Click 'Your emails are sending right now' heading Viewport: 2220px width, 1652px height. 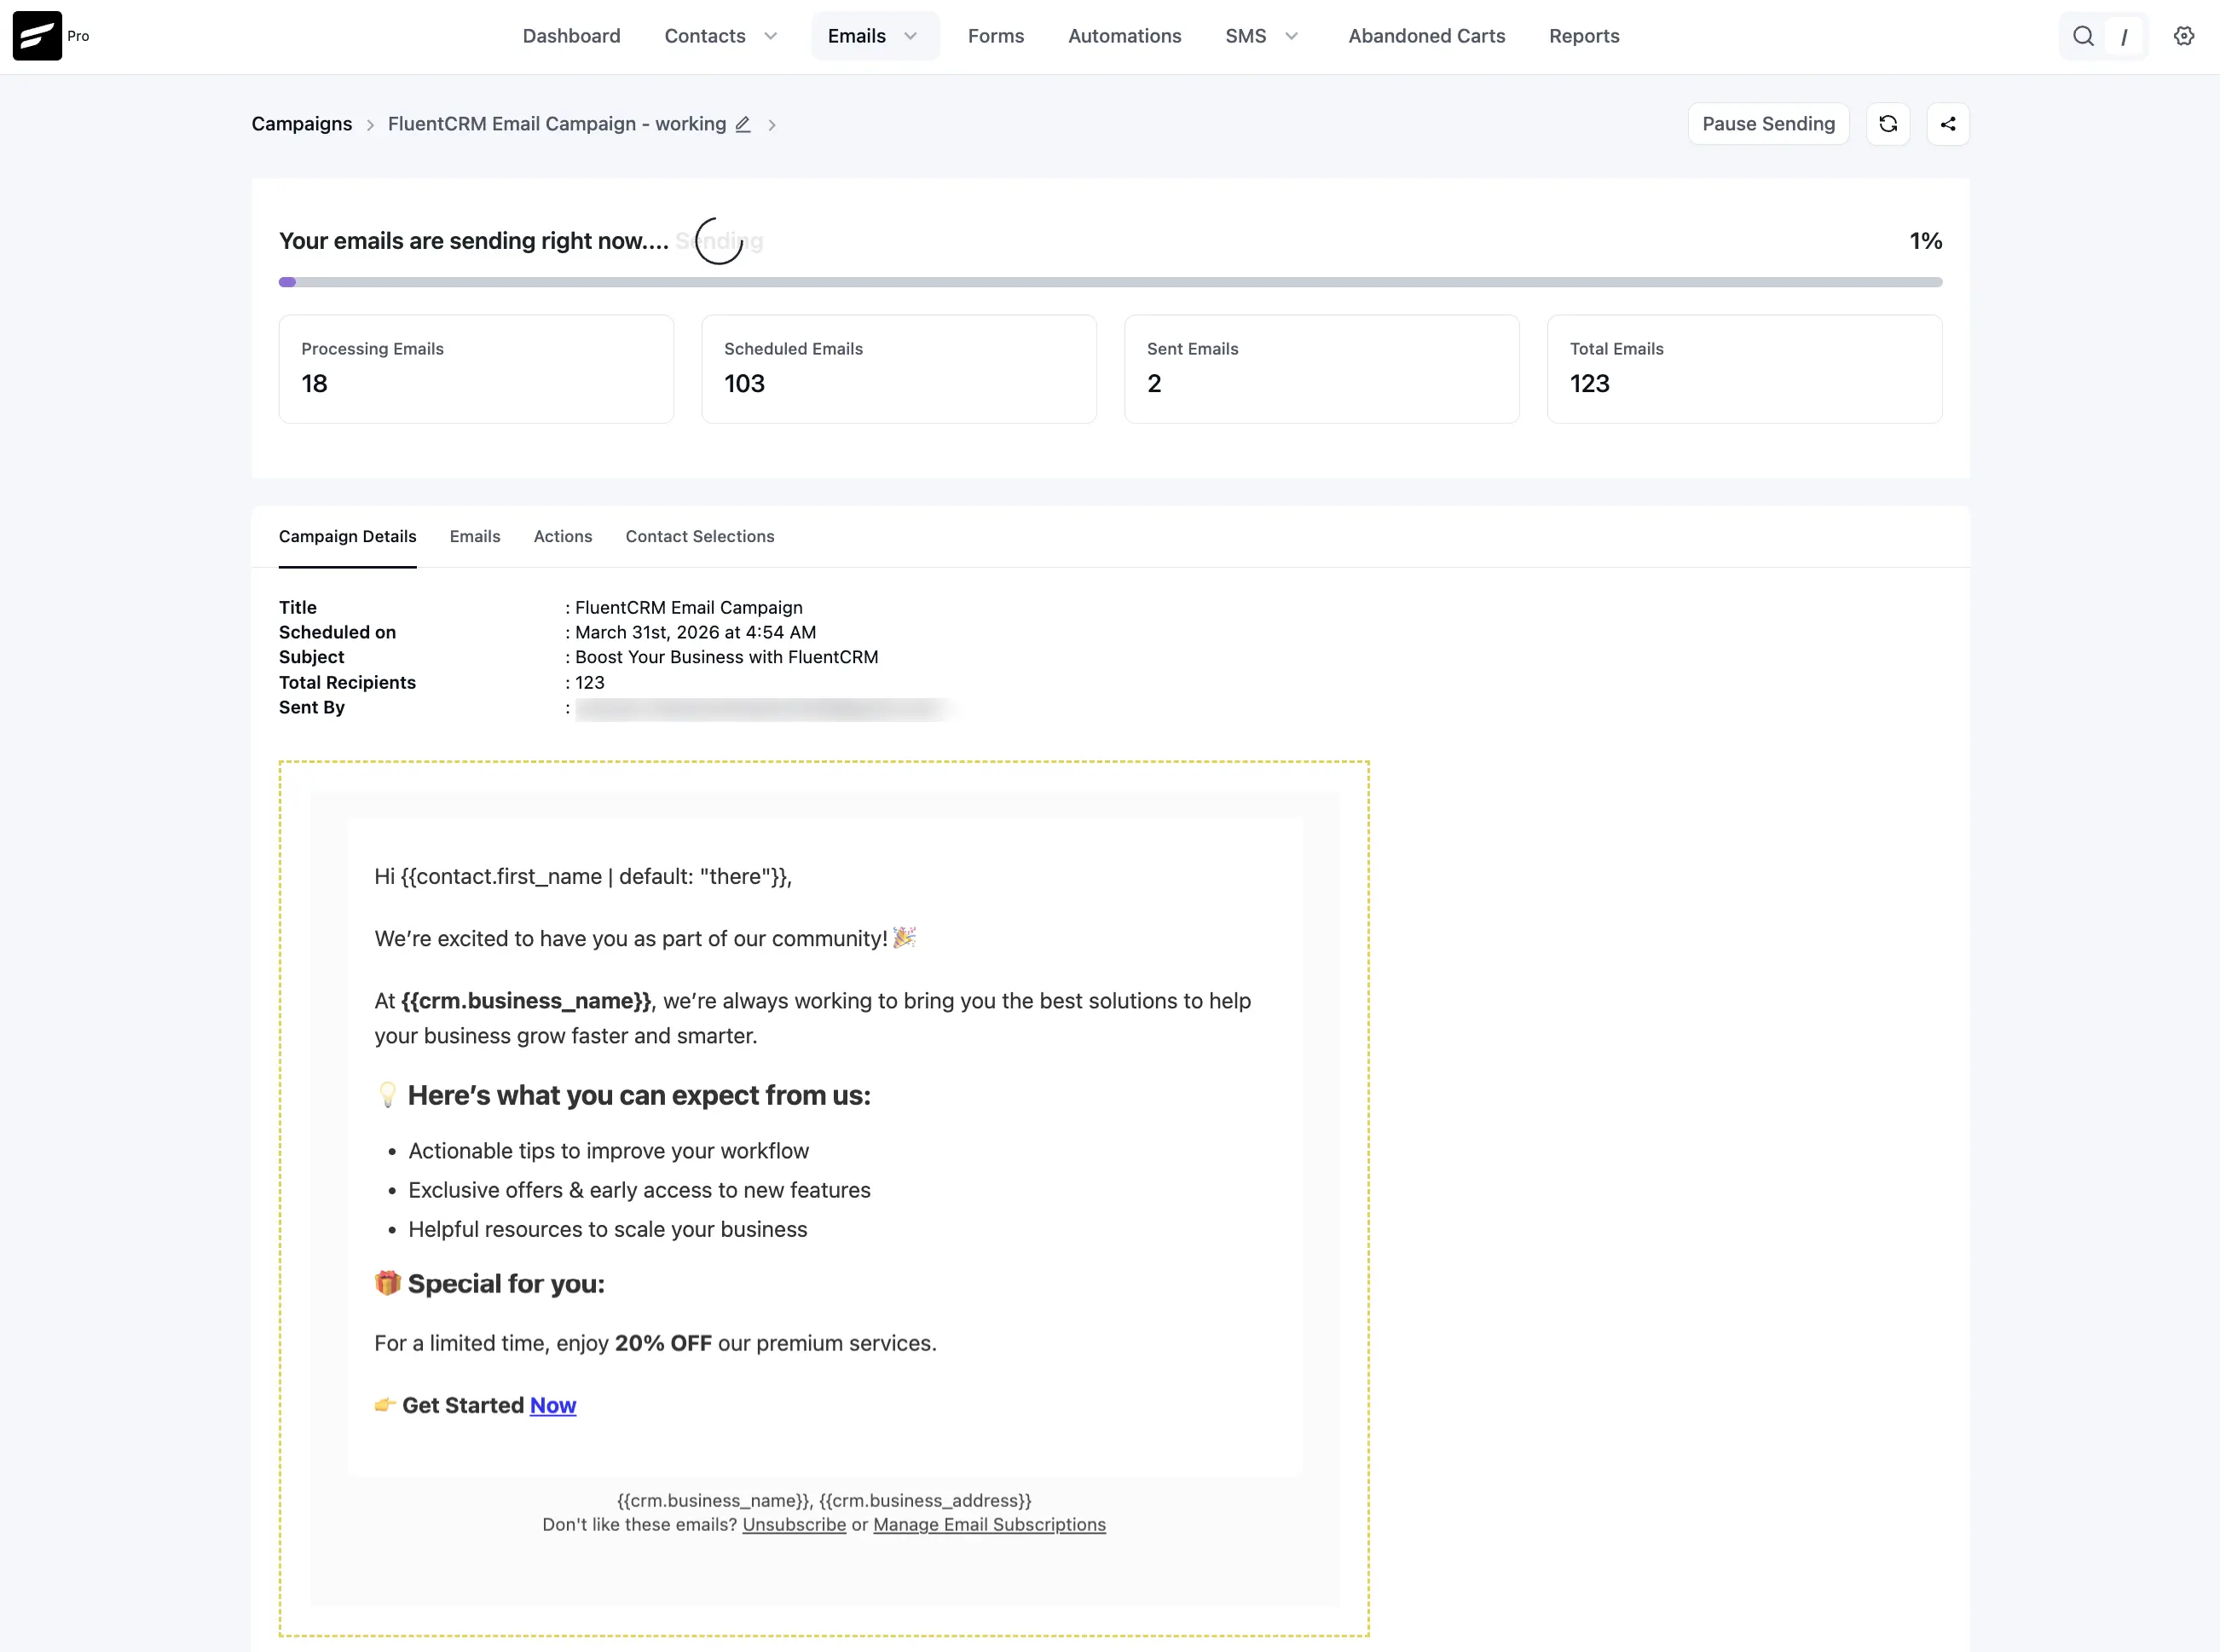coord(474,241)
